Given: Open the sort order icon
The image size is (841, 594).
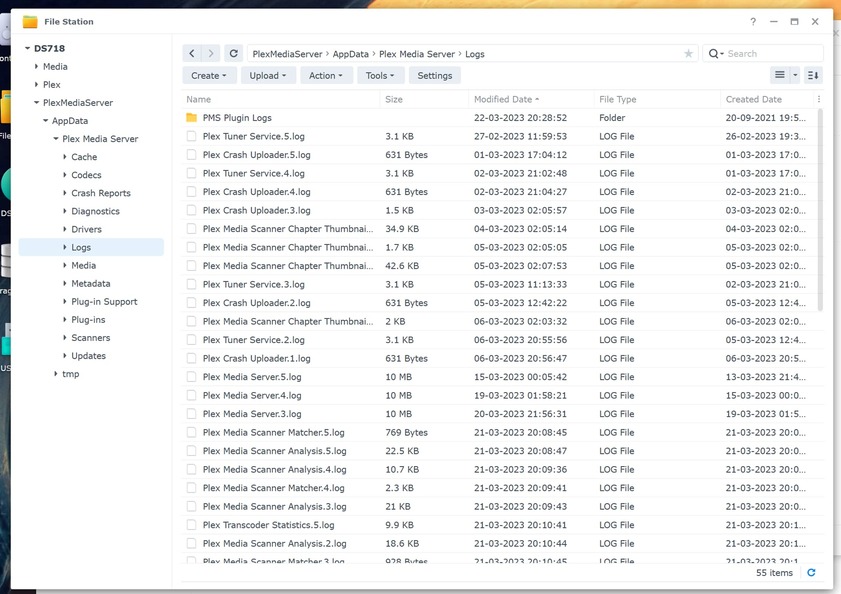Looking at the screenshot, I should [x=813, y=75].
